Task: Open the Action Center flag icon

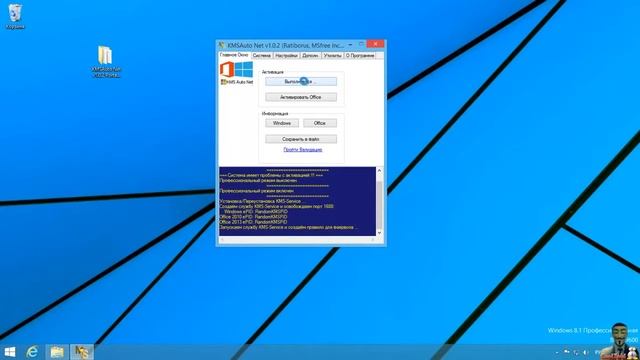Action: 567,352
